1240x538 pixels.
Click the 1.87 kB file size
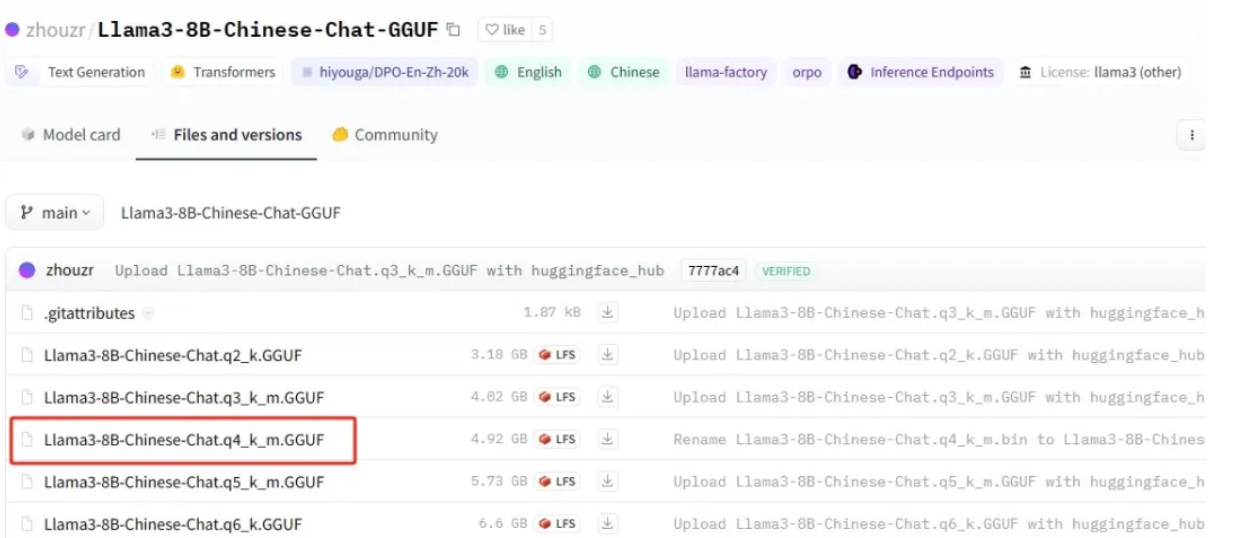[x=552, y=313]
